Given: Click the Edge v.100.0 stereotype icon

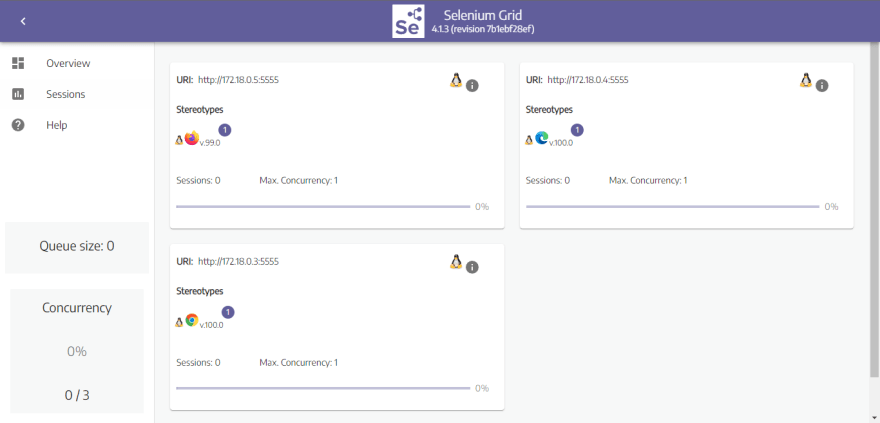Looking at the screenshot, I should point(542,138).
